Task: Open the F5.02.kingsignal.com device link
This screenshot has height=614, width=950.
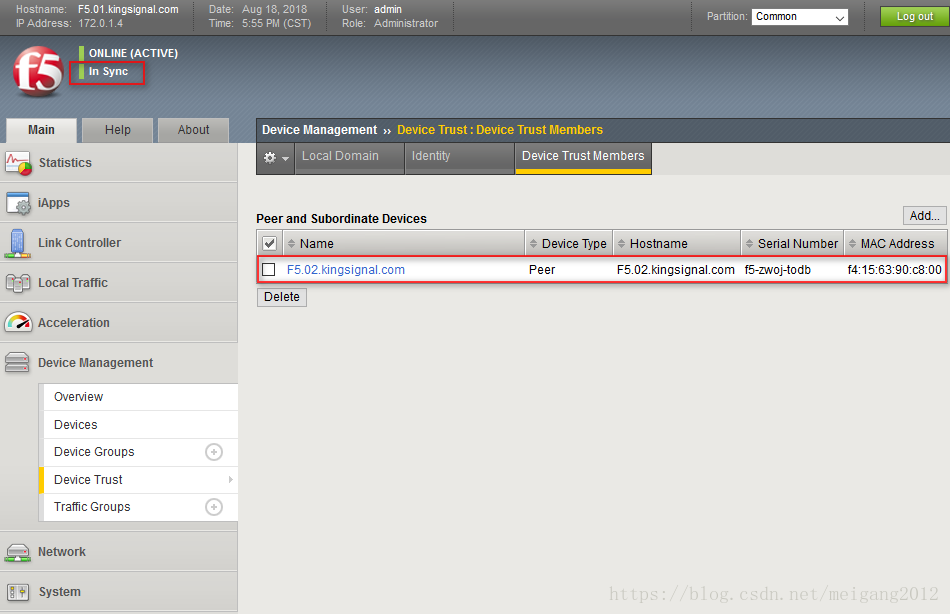Action: [x=345, y=270]
